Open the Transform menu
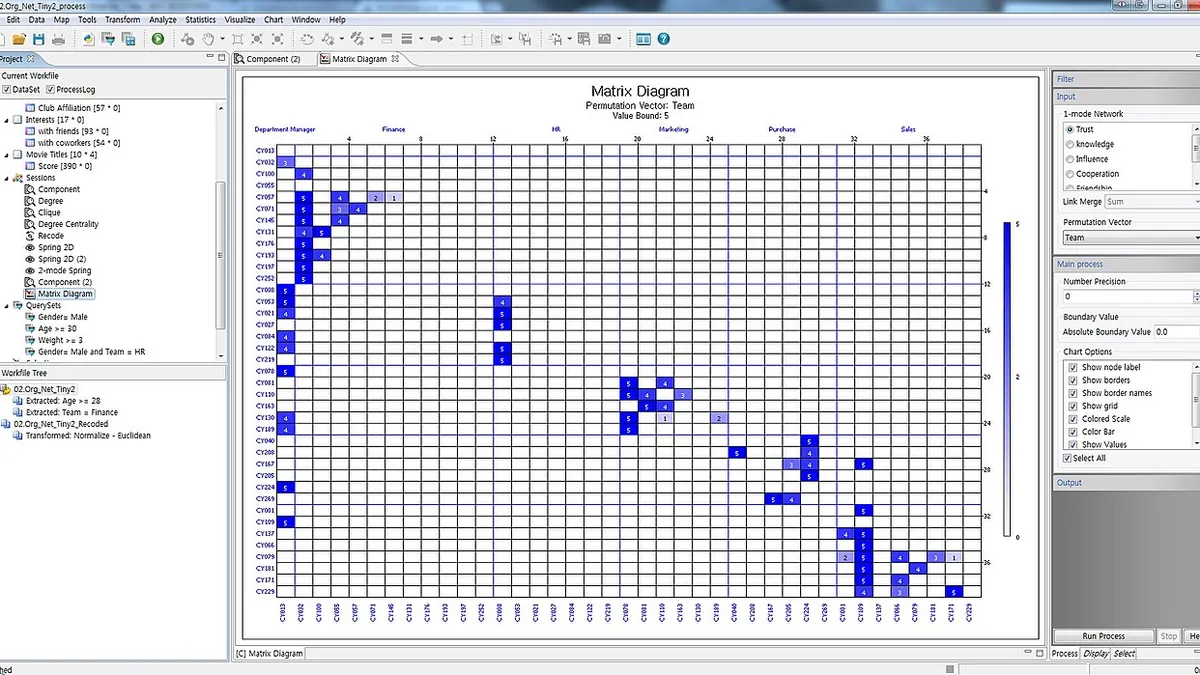Screen dimensions: 1200x675 (x=122, y=19)
